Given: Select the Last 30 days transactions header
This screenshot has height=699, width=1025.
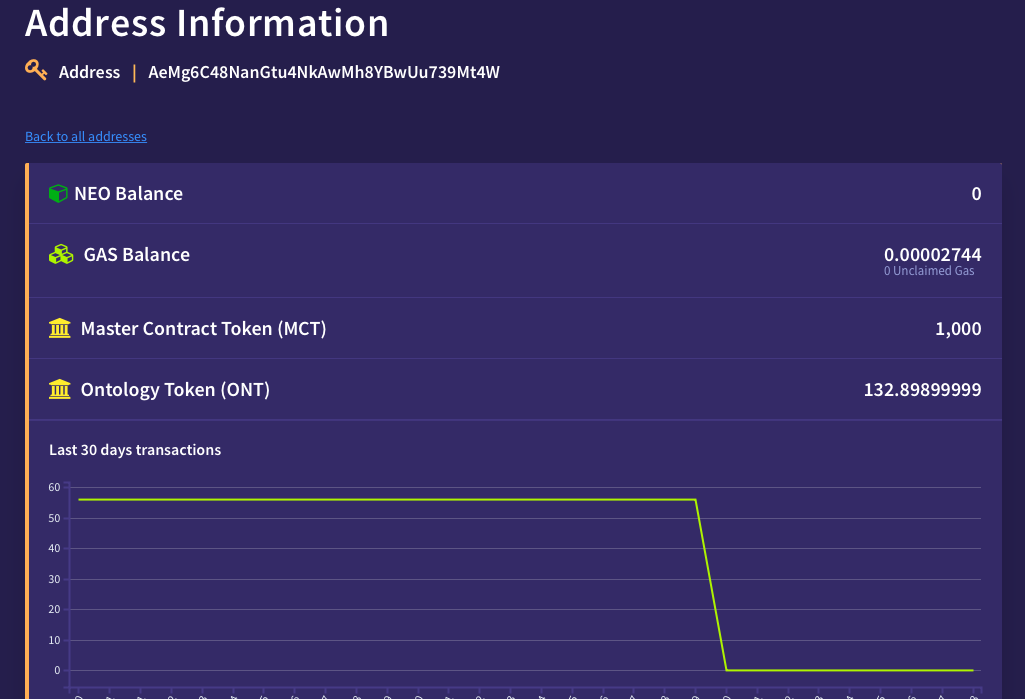Looking at the screenshot, I should pos(135,449).
